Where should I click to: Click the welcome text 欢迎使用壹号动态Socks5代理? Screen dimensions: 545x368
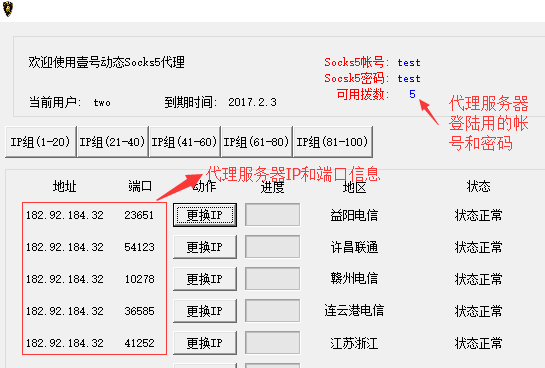(x=106, y=63)
